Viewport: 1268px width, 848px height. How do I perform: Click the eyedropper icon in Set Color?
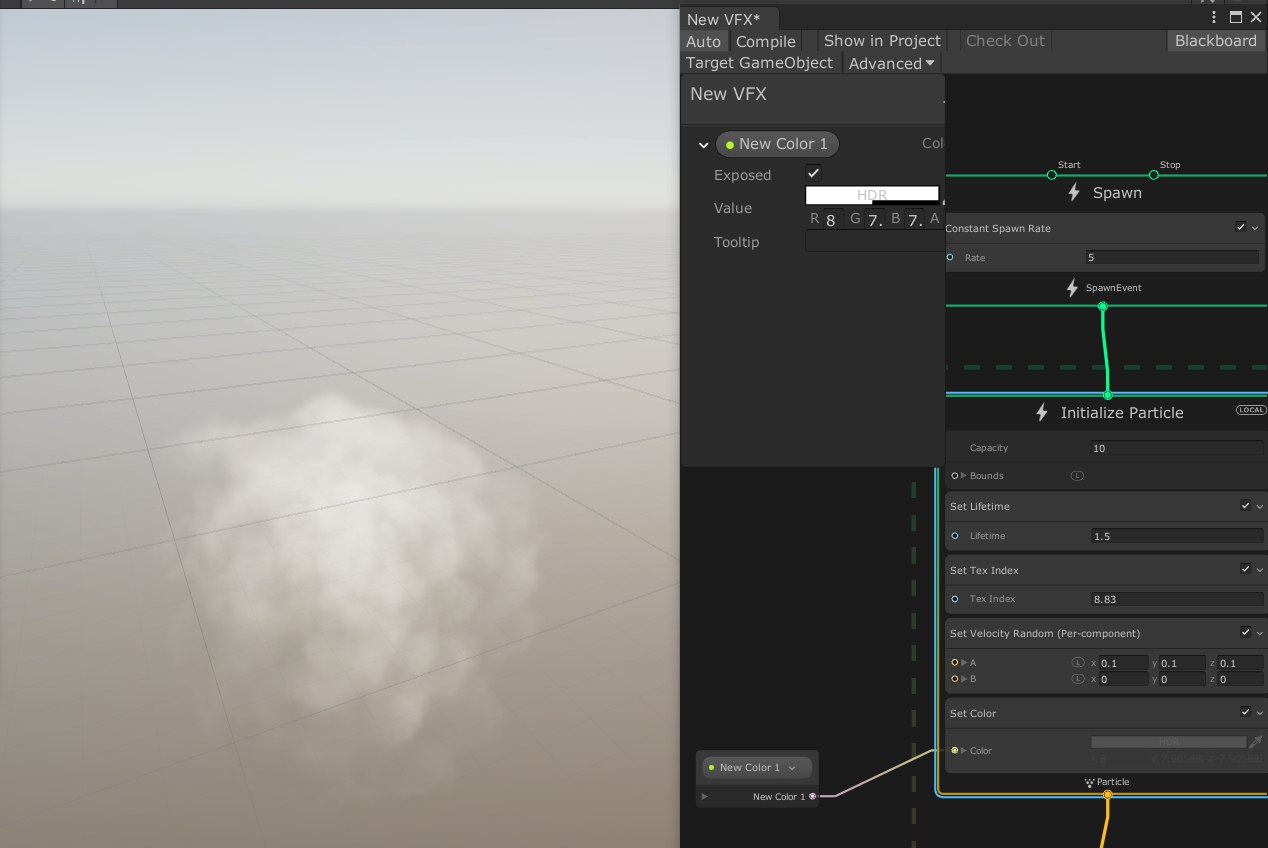click(x=1256, y=742)
